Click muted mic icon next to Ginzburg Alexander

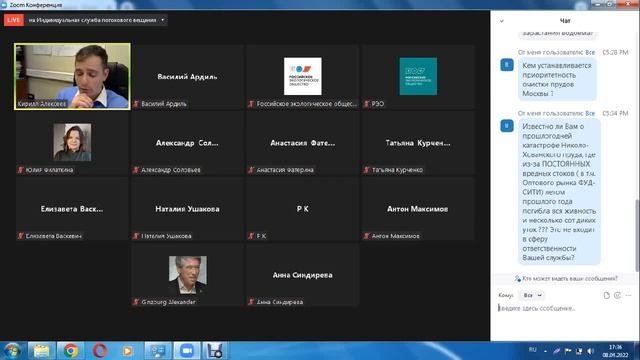pyautogui.click(x=136, y=302)
